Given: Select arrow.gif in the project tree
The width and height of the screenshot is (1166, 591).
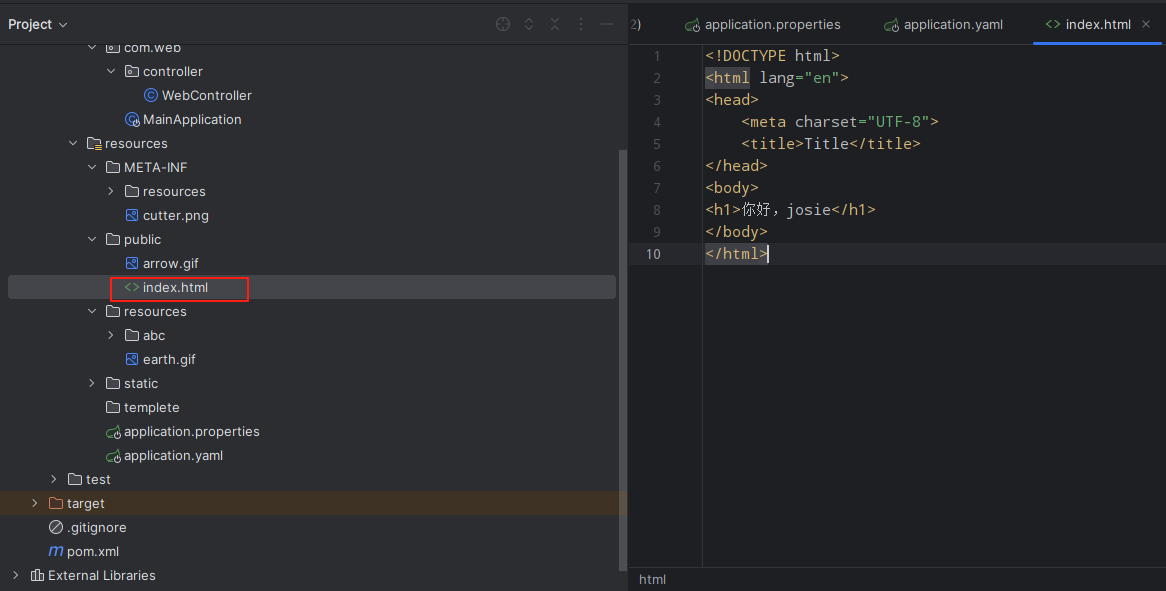Looking at the screenshot, I should click(170, 263).
